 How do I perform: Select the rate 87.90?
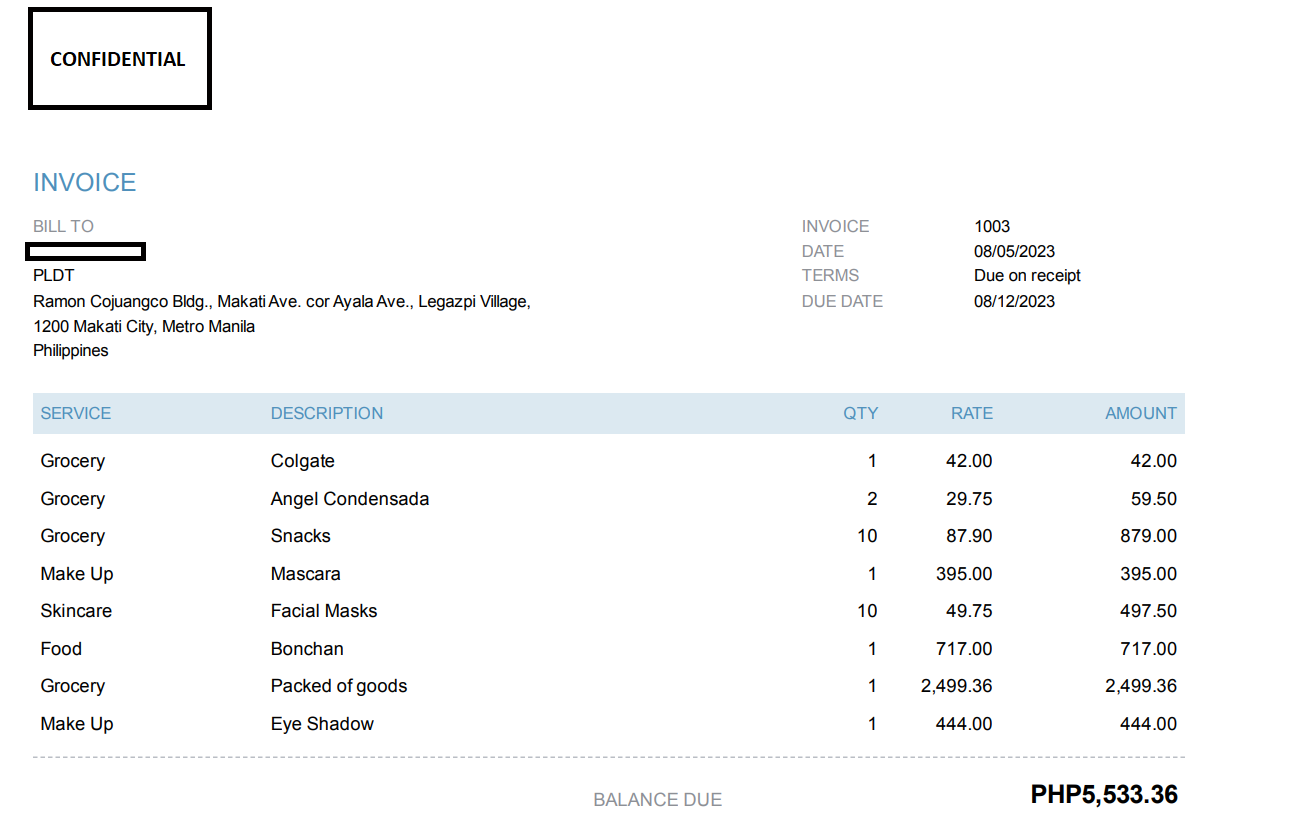click(969, 536)
